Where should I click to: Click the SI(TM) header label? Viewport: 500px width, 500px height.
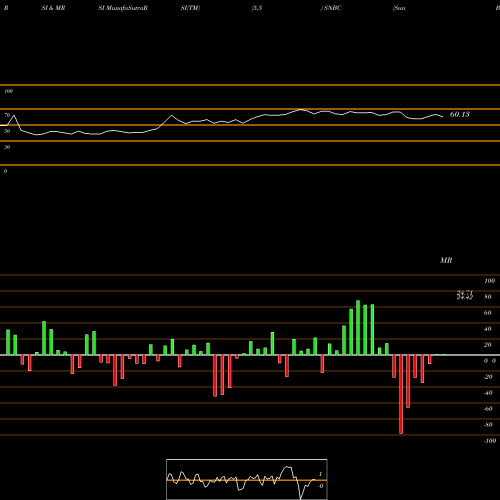(x=190, y=8)
